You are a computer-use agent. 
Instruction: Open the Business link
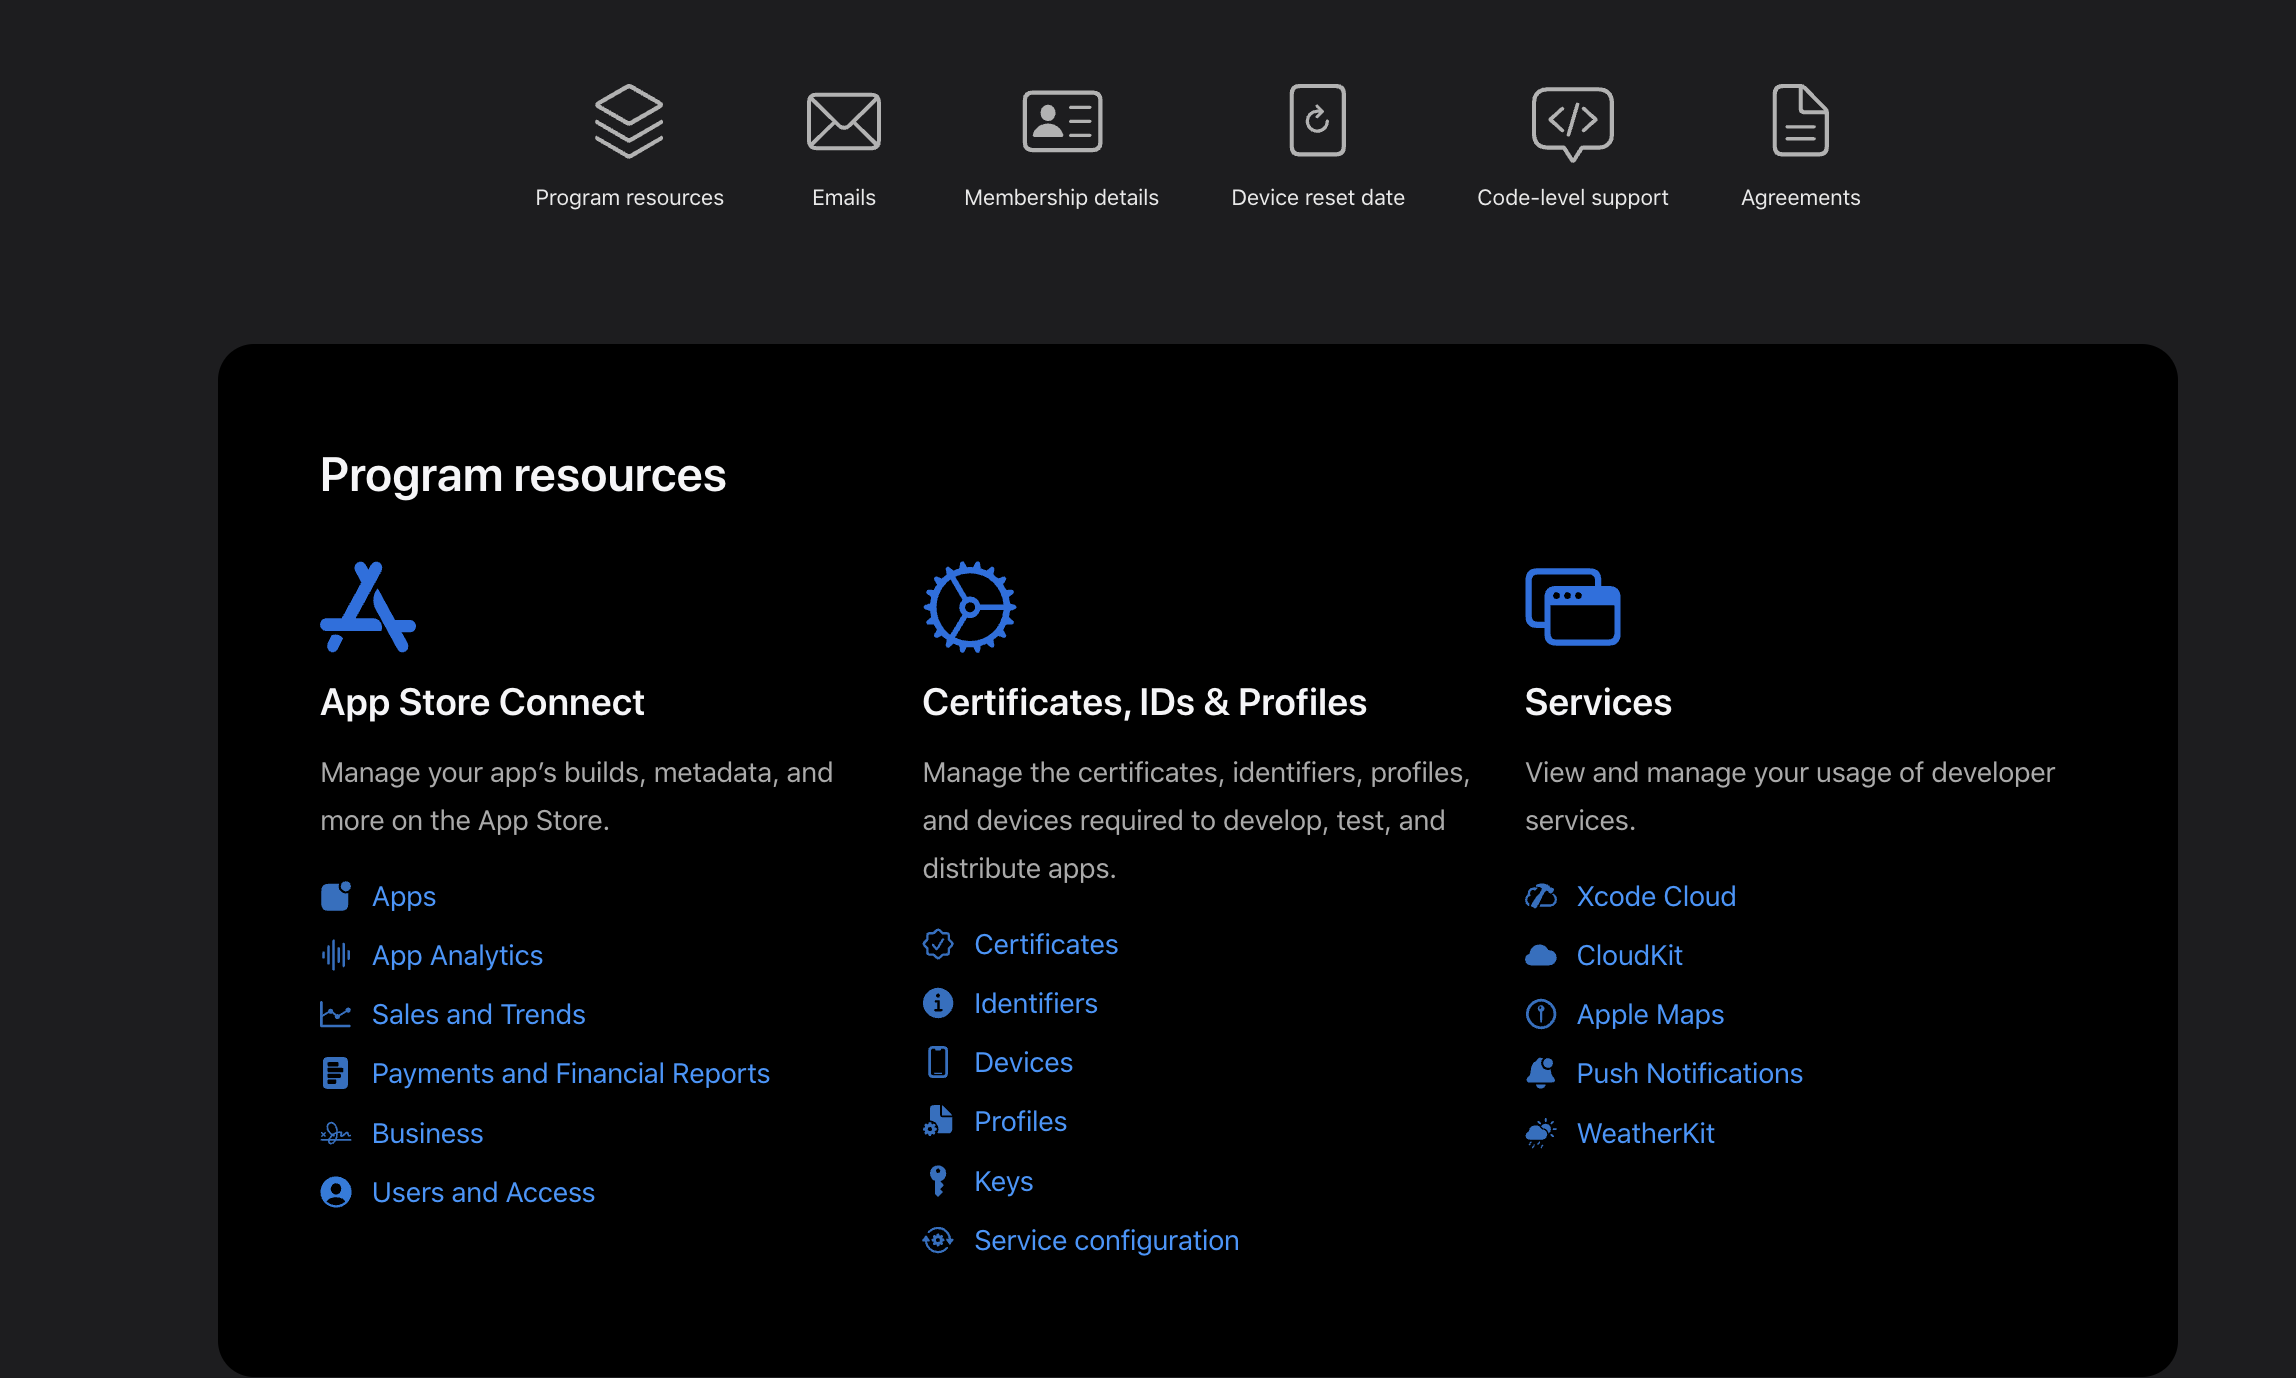[x=427, y=1133]
